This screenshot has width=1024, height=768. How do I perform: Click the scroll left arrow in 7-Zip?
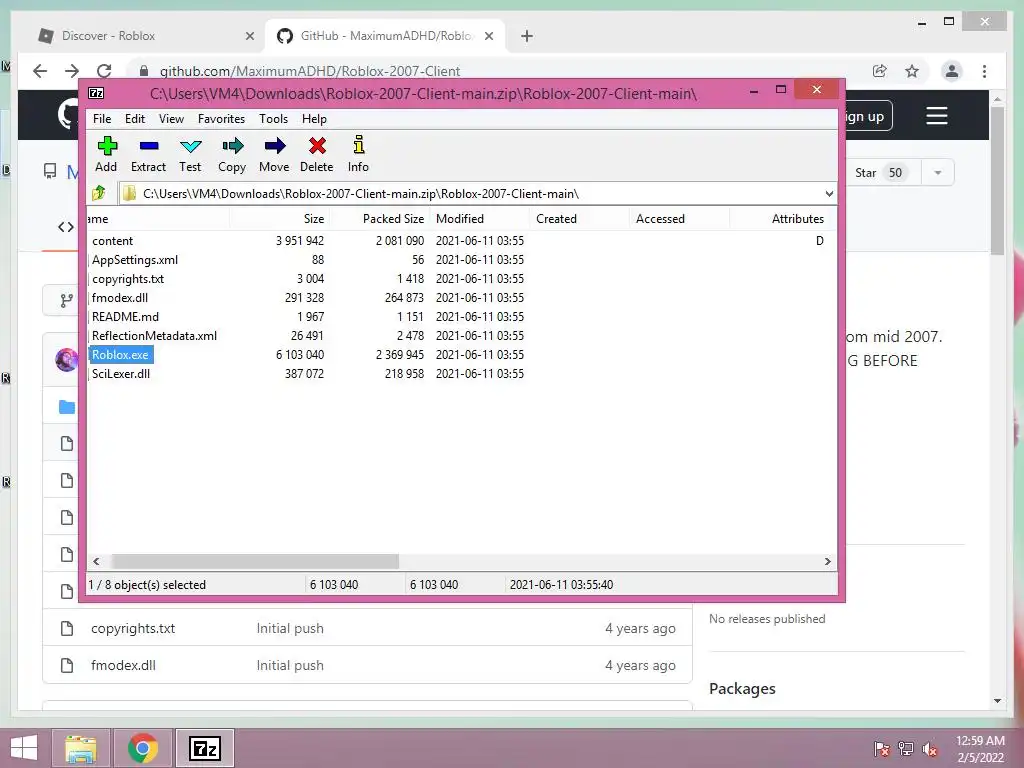pos(97,562)
